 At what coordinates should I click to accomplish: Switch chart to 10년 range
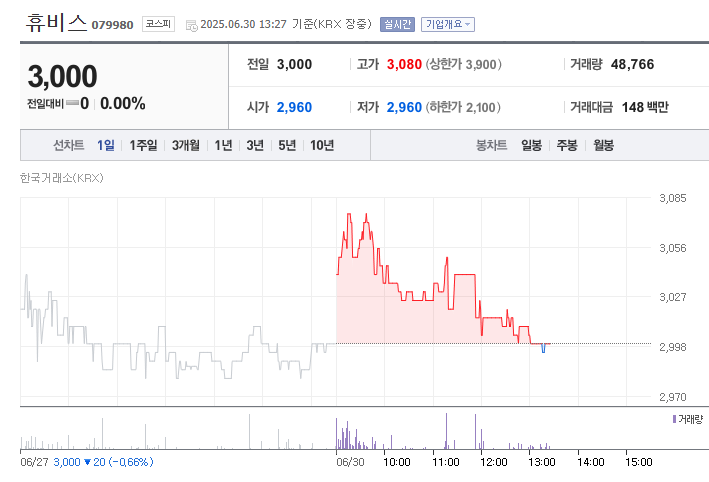pyautogui.click(x=322, y=145)
